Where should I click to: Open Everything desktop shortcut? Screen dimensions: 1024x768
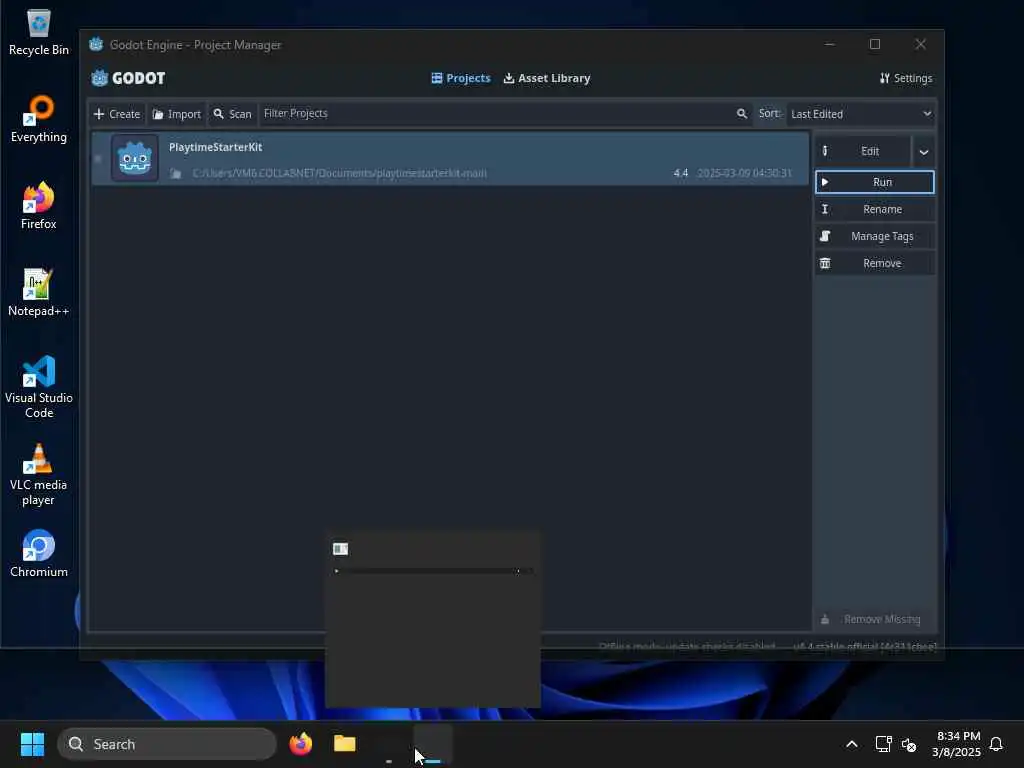(x=39, y=119)
